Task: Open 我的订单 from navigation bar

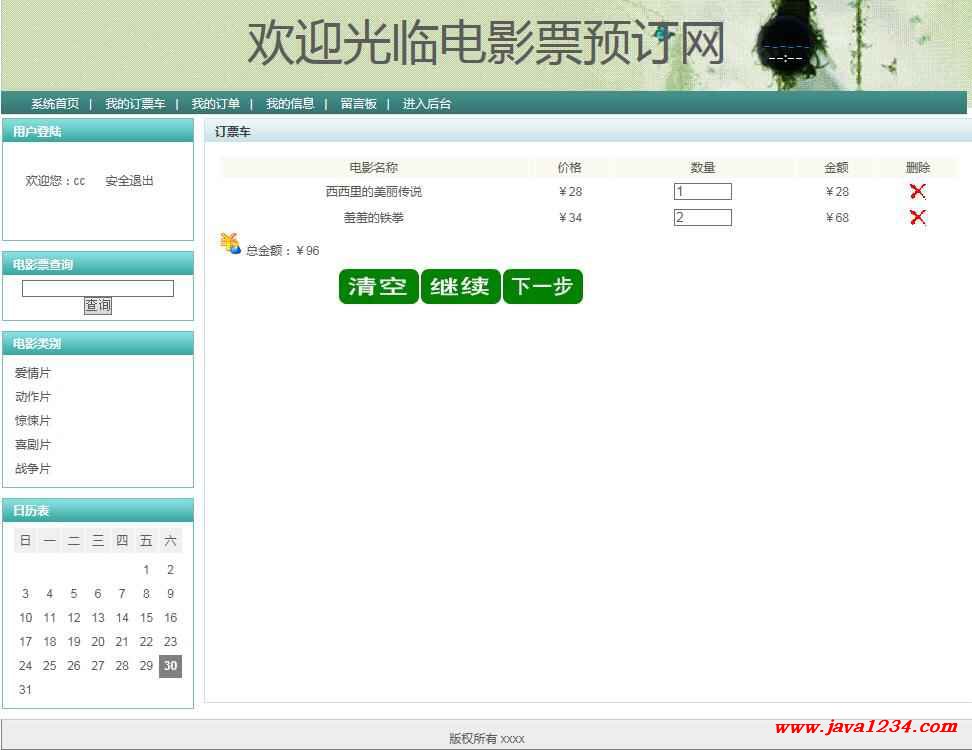Action: [215, 104]
